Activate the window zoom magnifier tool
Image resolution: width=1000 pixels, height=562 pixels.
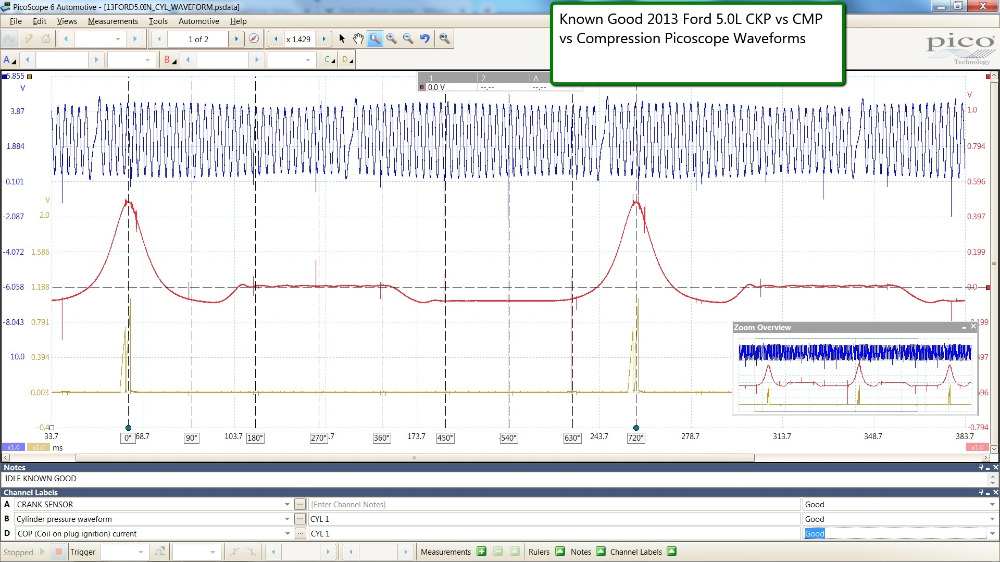point(375,39)
